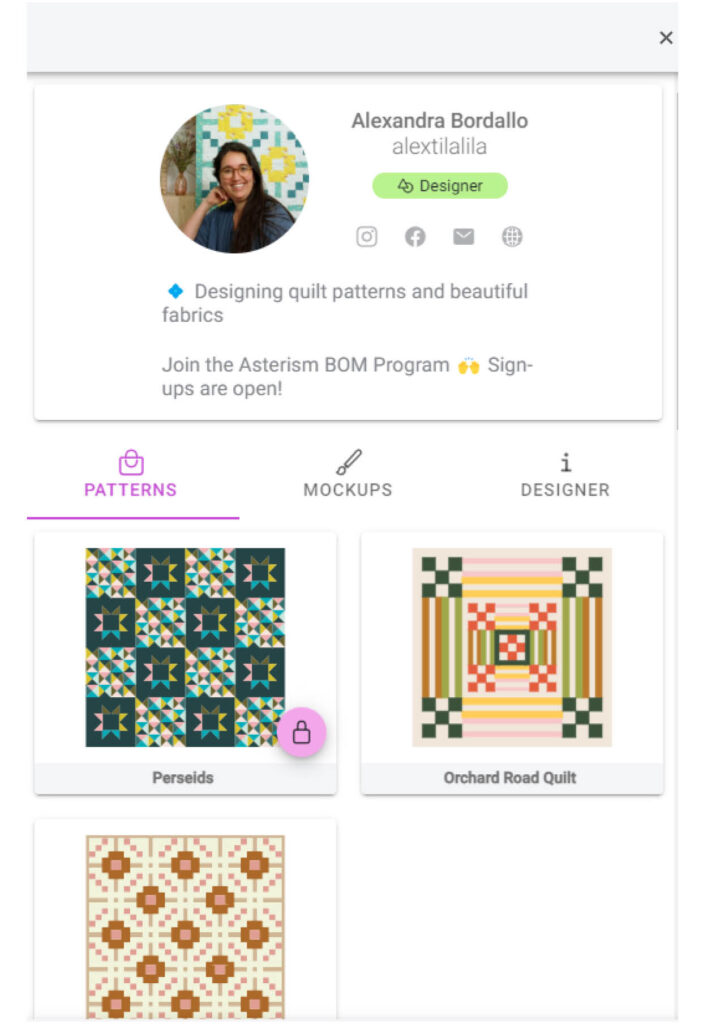Click the shopping bag icon above Patterns
This screenshot has height=1024, width=703.
point(131,462)
